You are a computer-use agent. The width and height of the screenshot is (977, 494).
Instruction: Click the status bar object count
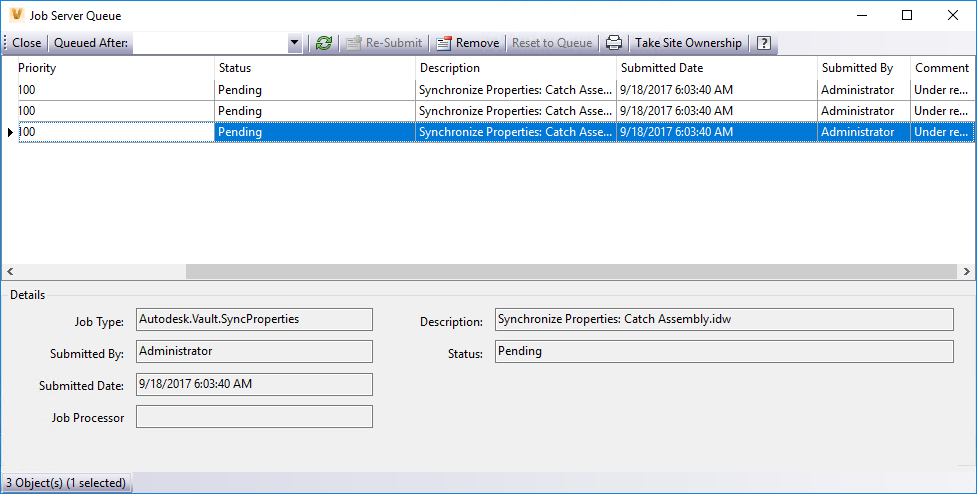(66, 483)
